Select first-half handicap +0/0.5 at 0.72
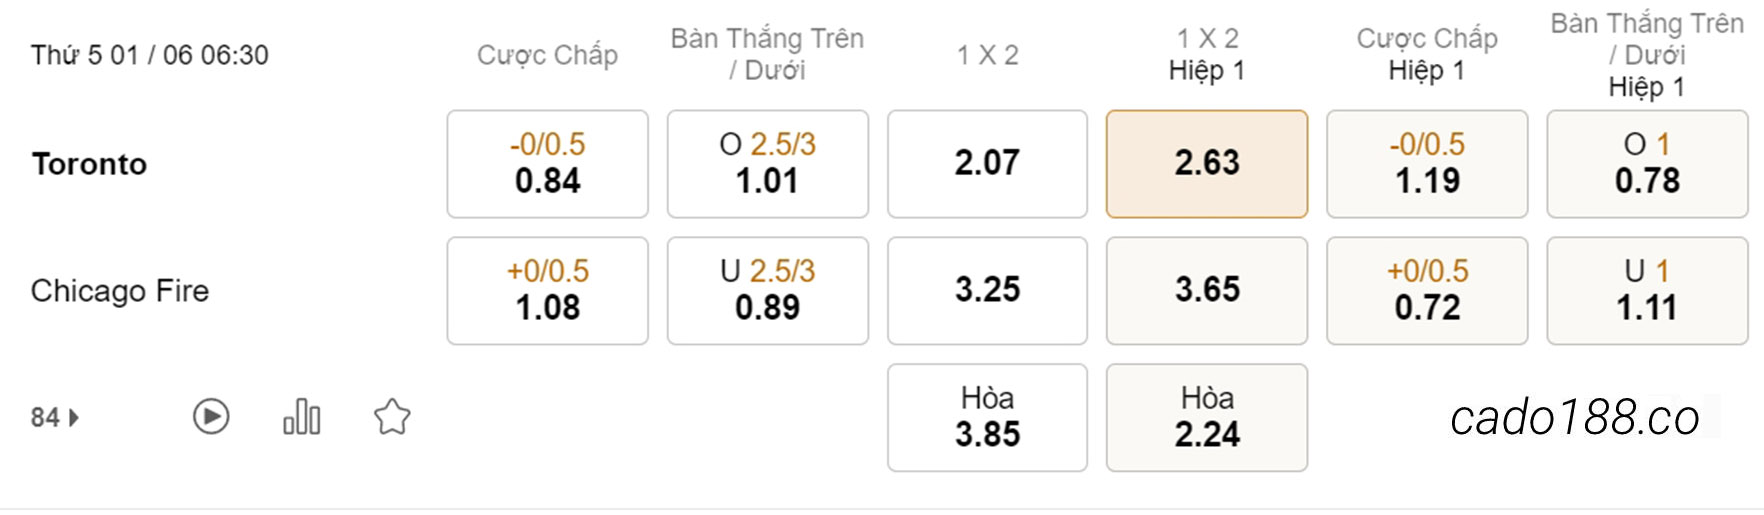 pyautogui.click(x=1427, y=291)
